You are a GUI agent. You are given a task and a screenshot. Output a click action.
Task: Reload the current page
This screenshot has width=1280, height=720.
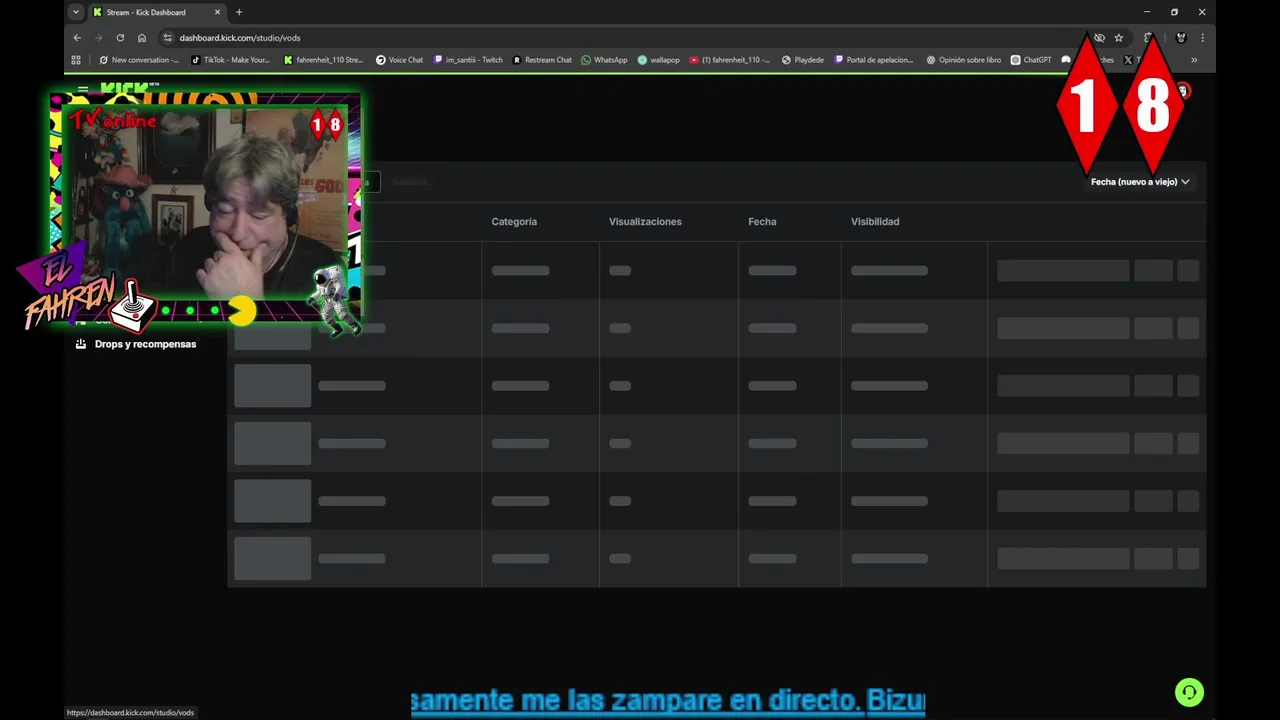pos(120,38)
